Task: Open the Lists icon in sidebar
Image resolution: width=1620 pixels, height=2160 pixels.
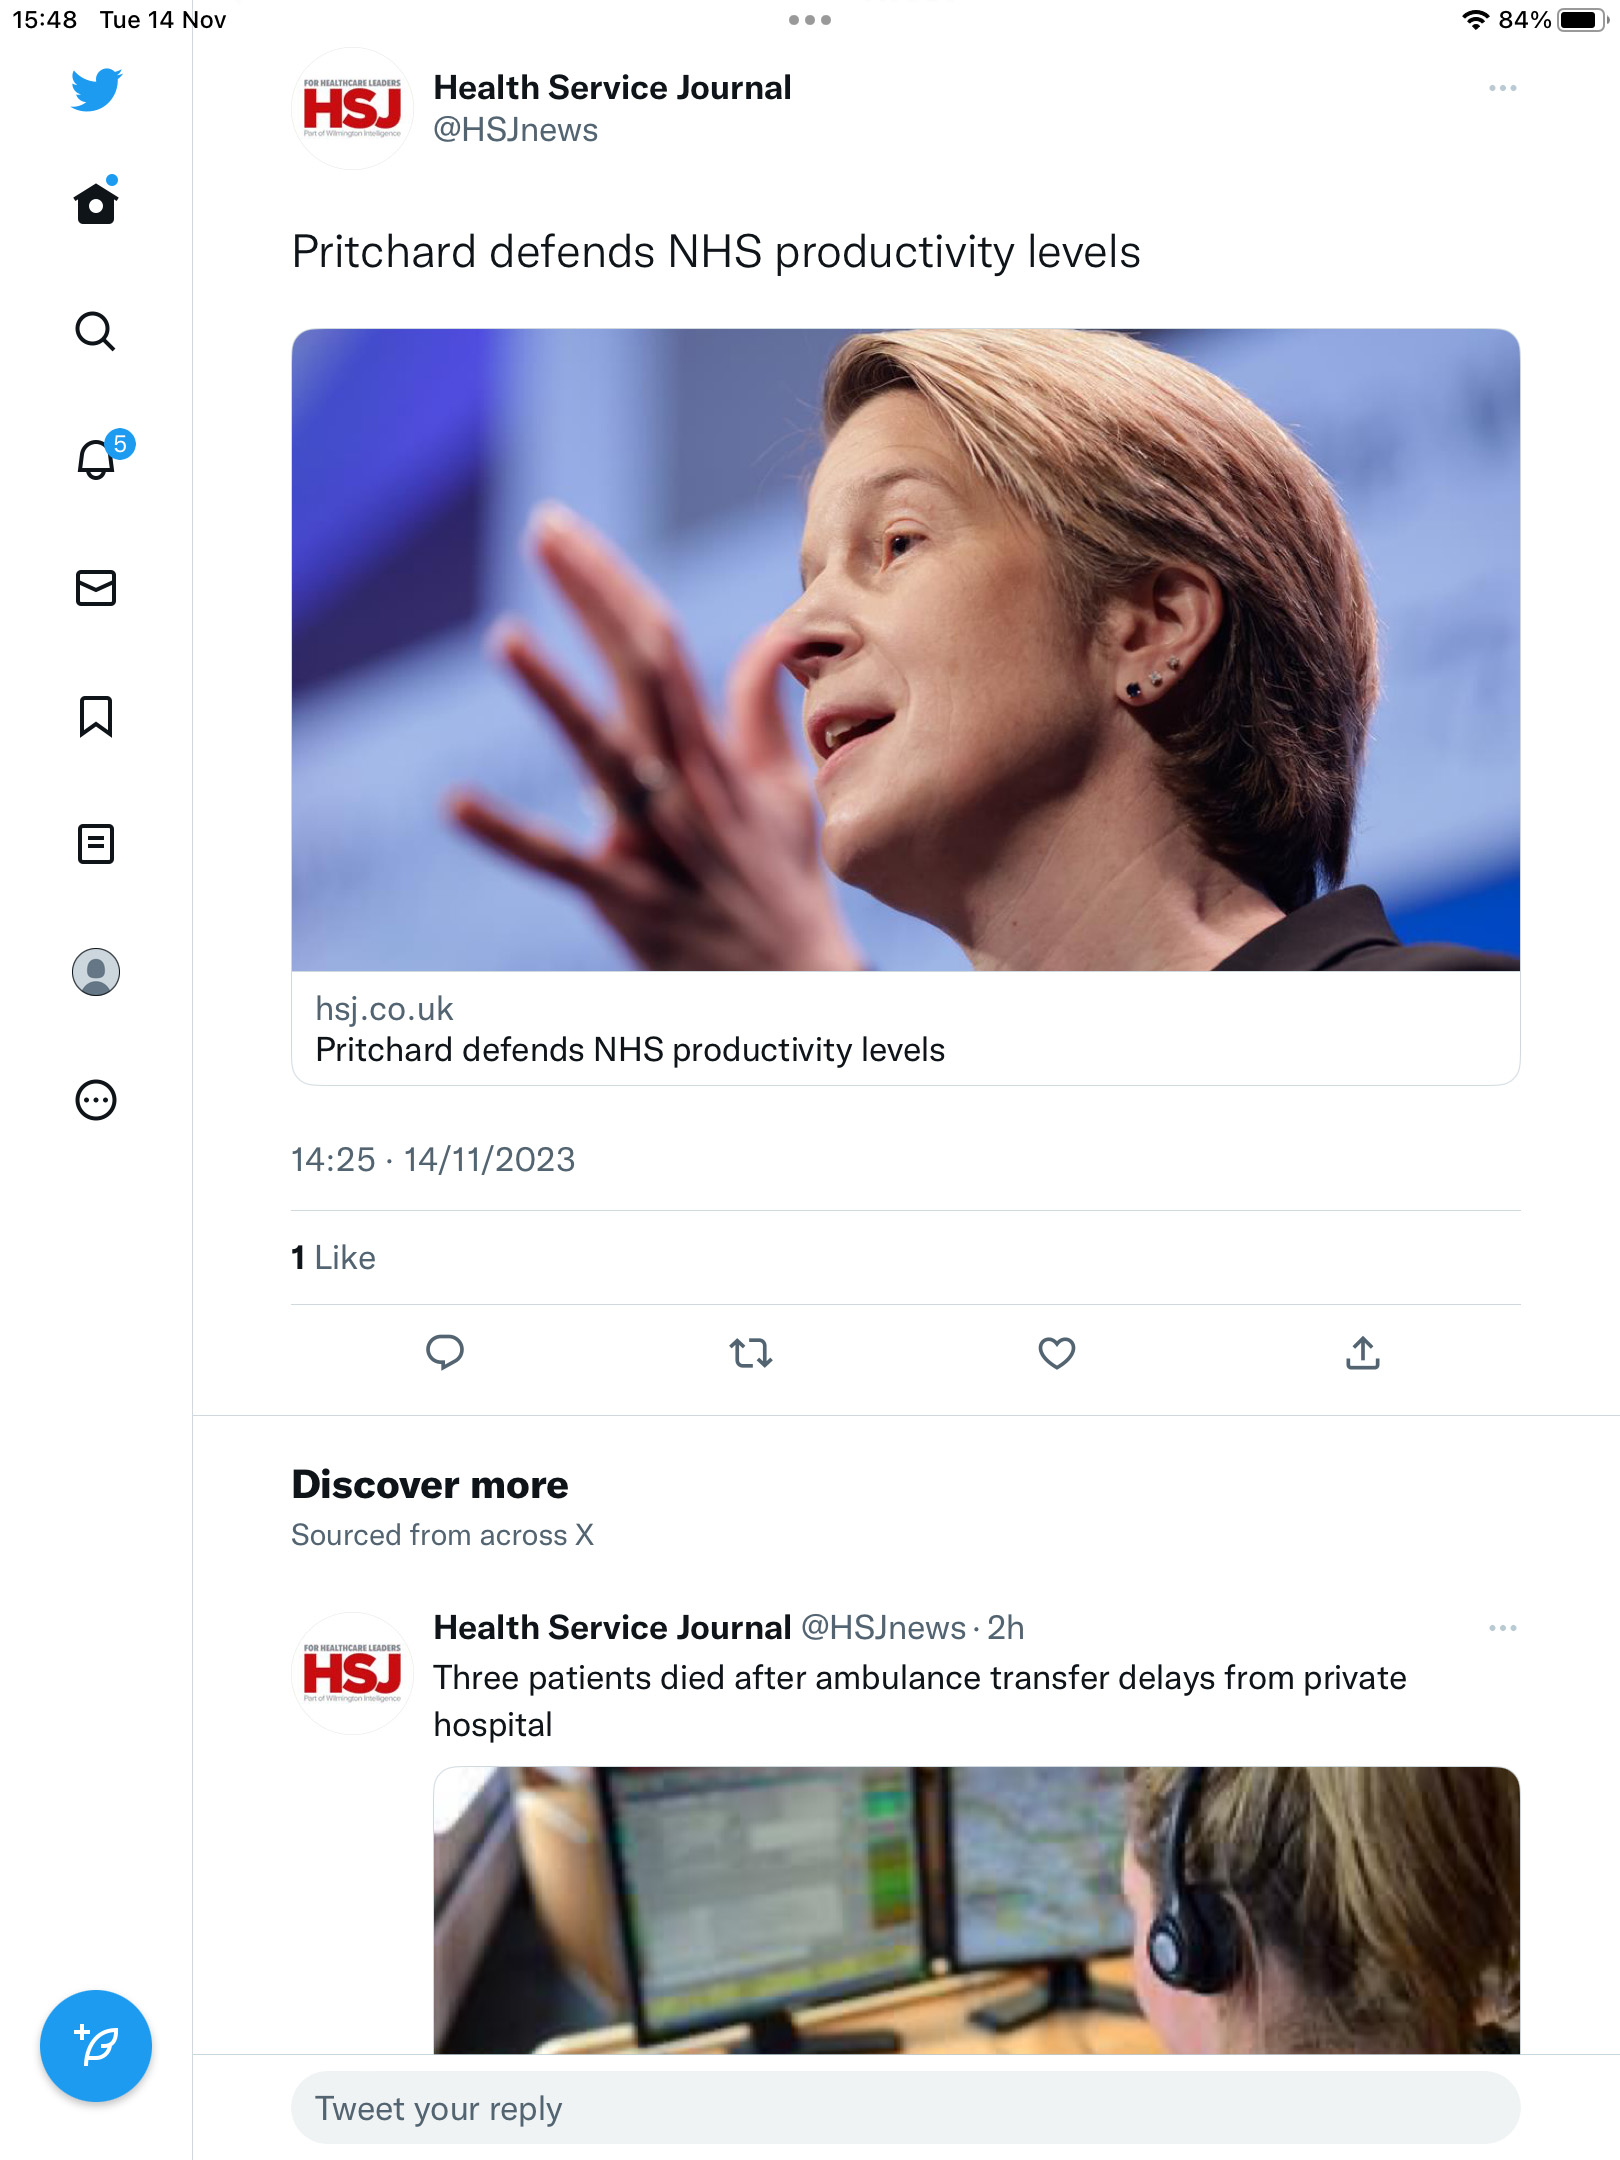Action: pos(96,844)
